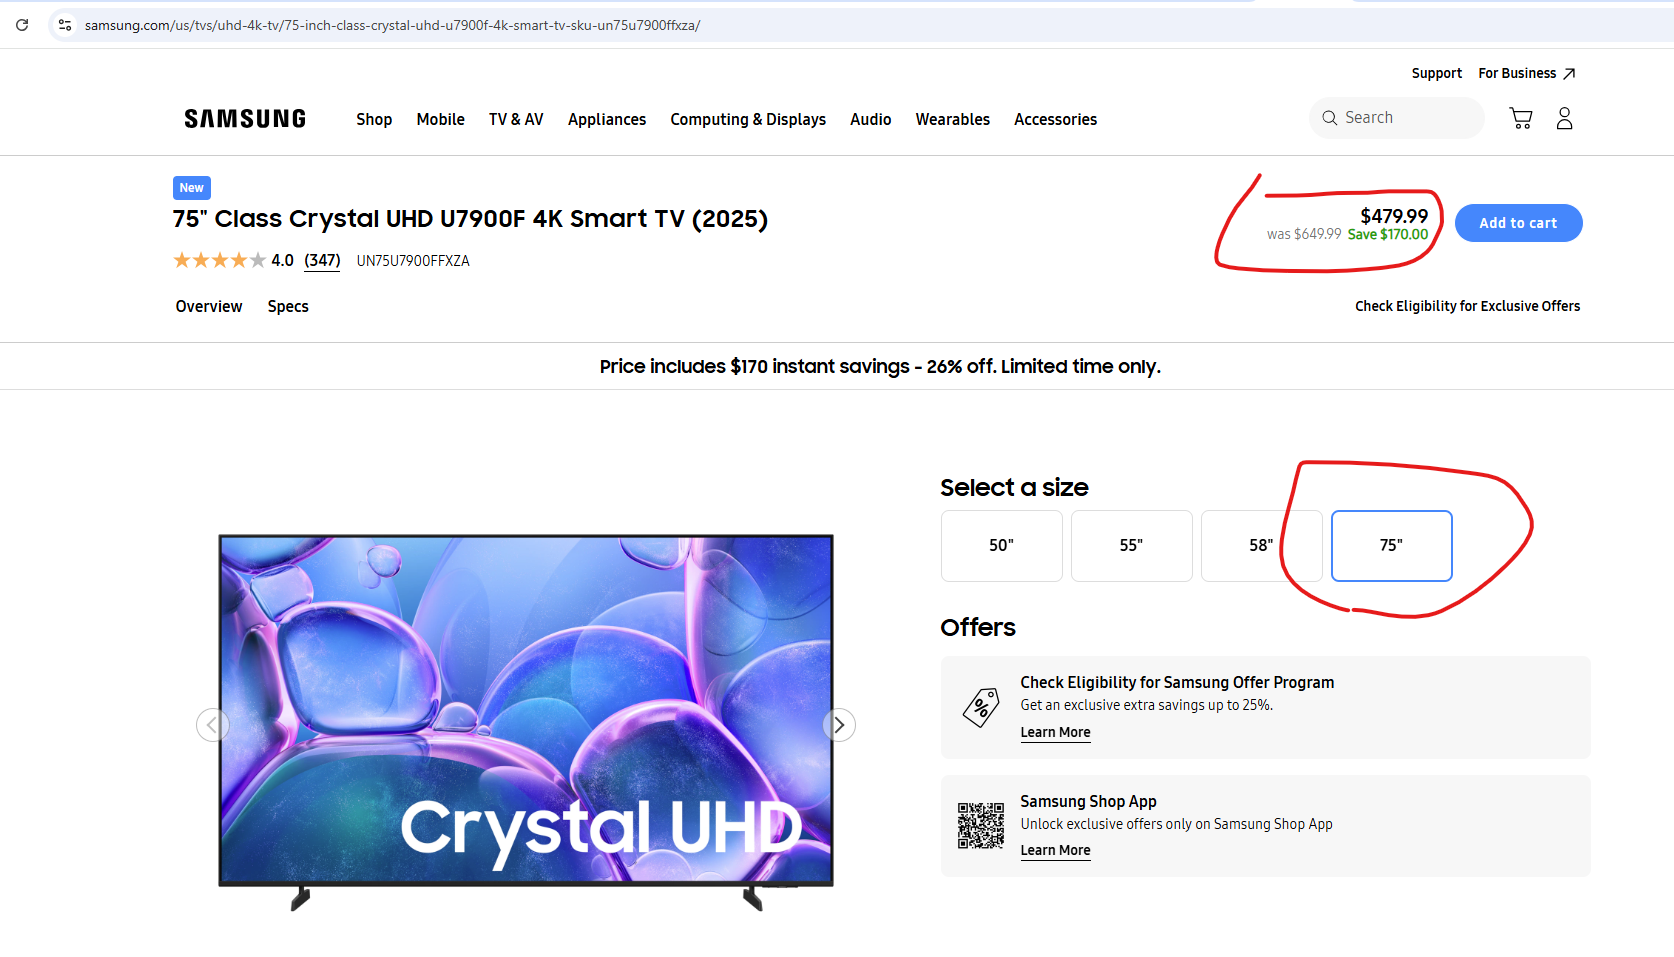Viewport: 1674px width, 957px height.
Task: Click the "Samsung Shop App" offer title
Action: [1088, 802]
